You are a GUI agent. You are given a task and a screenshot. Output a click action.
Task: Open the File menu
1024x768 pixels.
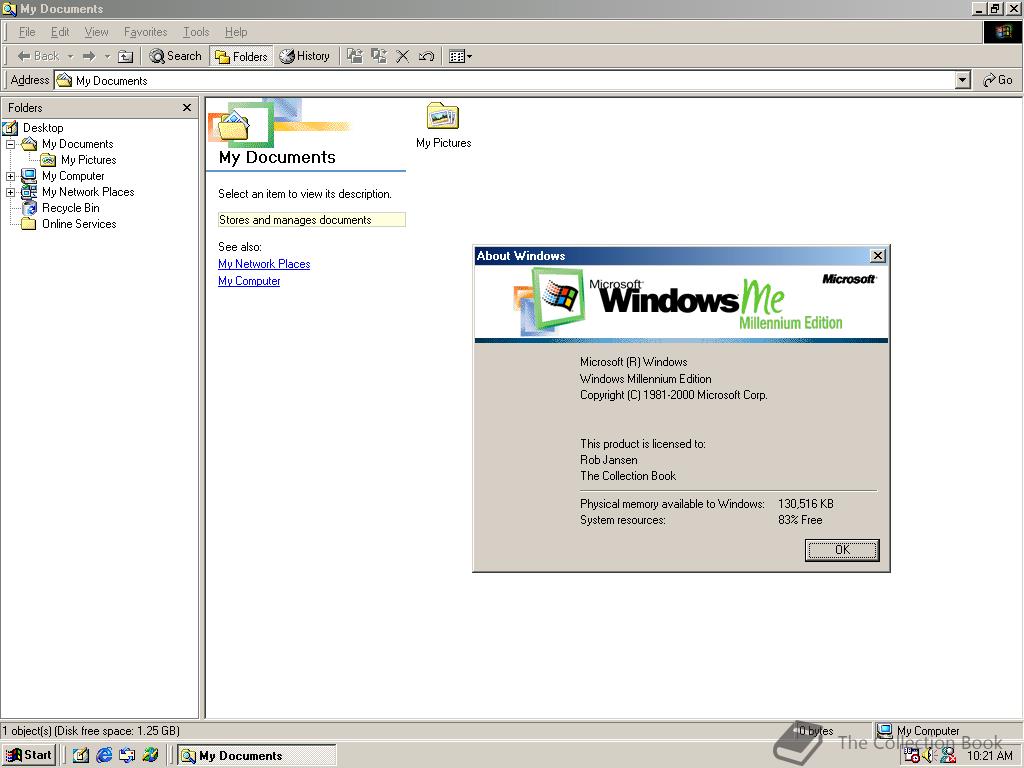(27, 32)
